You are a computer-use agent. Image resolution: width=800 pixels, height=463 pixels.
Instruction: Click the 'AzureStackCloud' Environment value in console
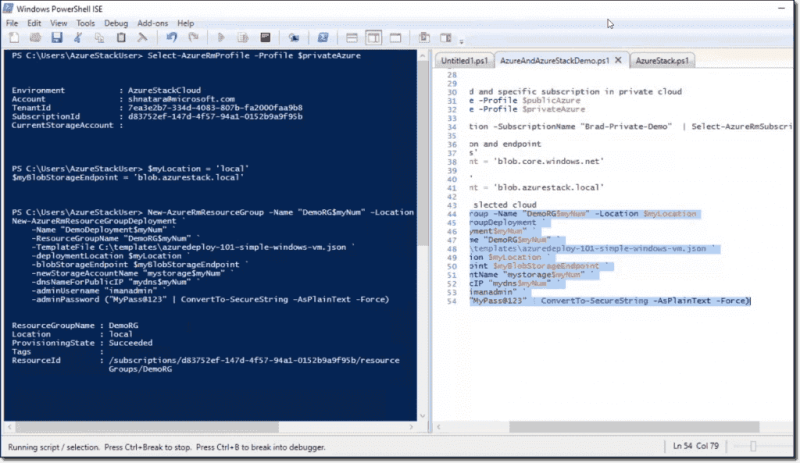coord(164,90)
